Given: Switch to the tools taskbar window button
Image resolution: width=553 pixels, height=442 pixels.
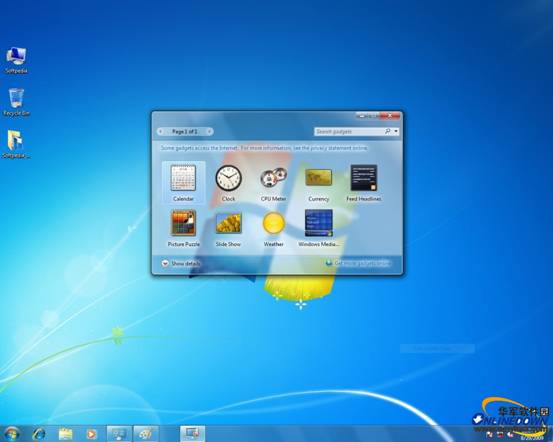Looking at the screenshot, I should (146, 434).
